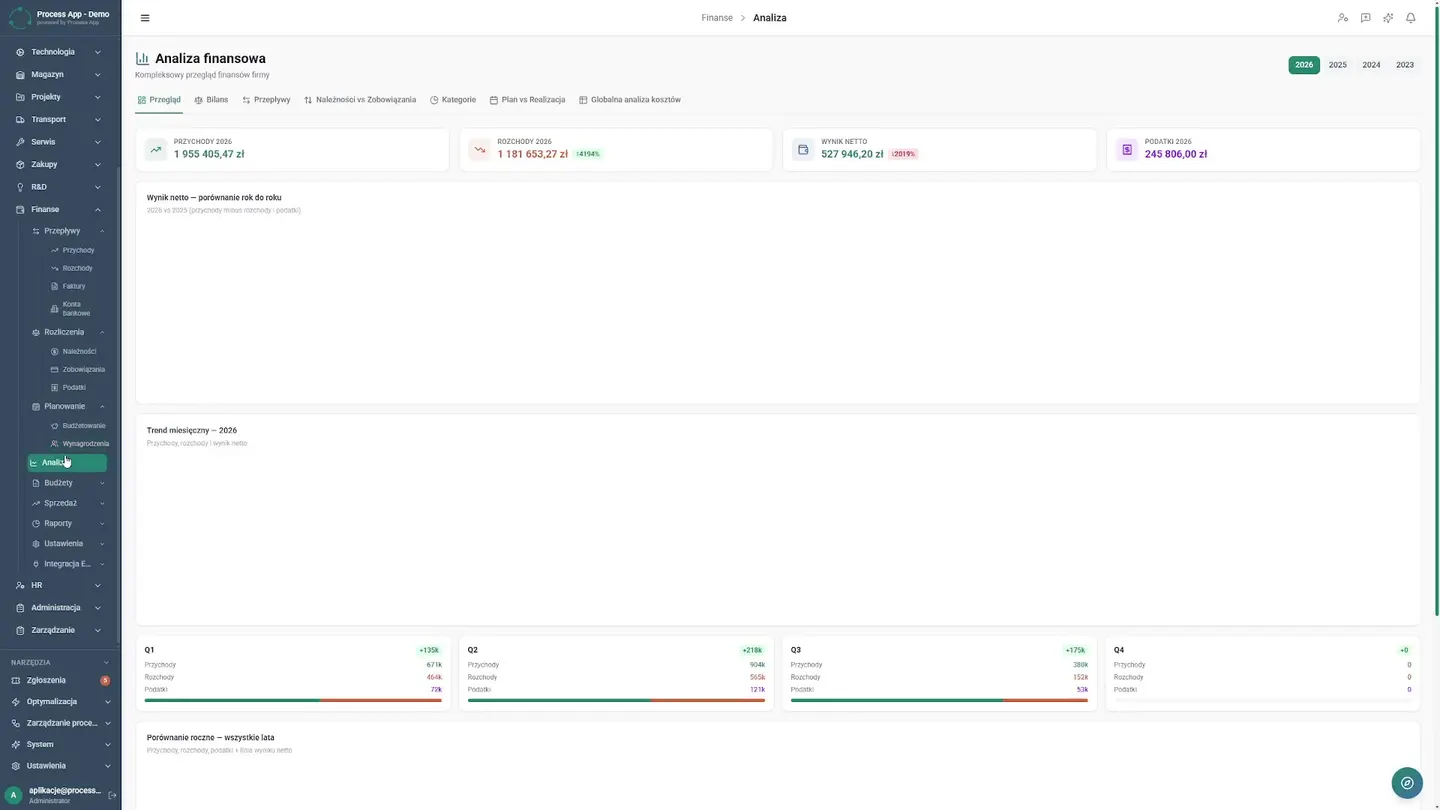
Task: Click the Q3 green-orange progress bar
Action: point(939,700)
